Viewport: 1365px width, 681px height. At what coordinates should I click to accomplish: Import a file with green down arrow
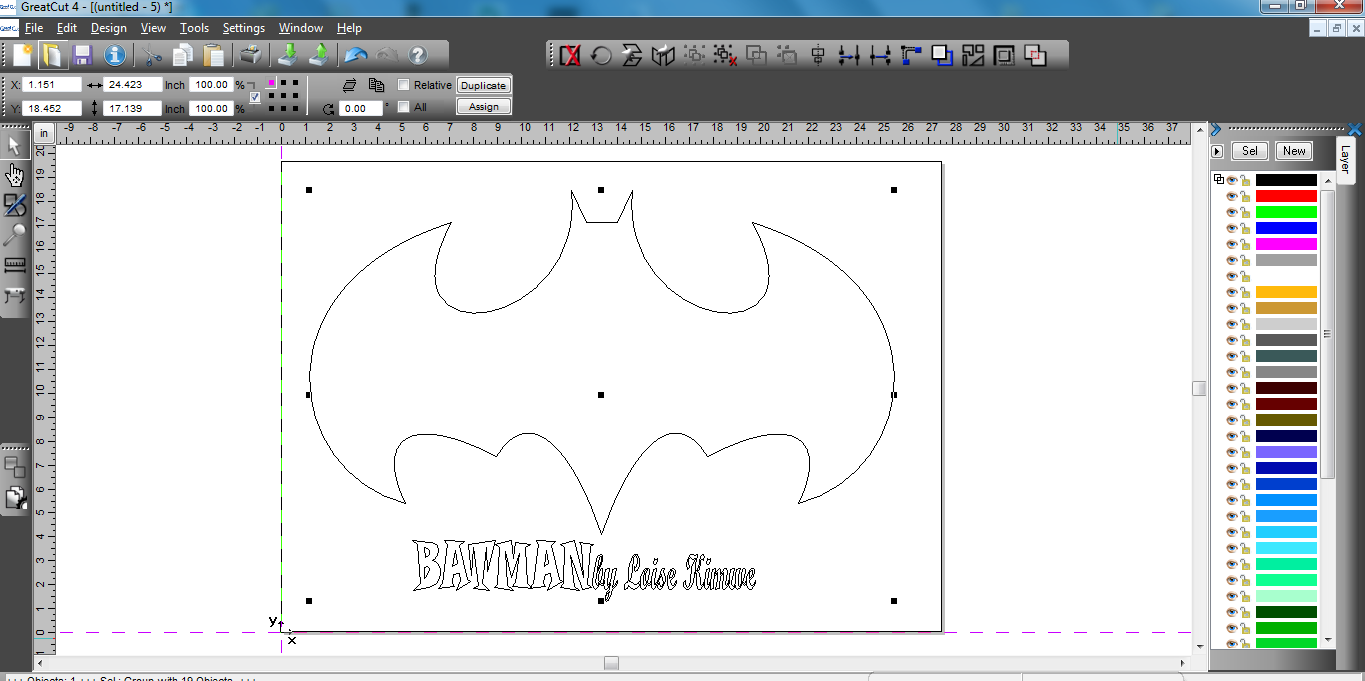pos(287,55)
